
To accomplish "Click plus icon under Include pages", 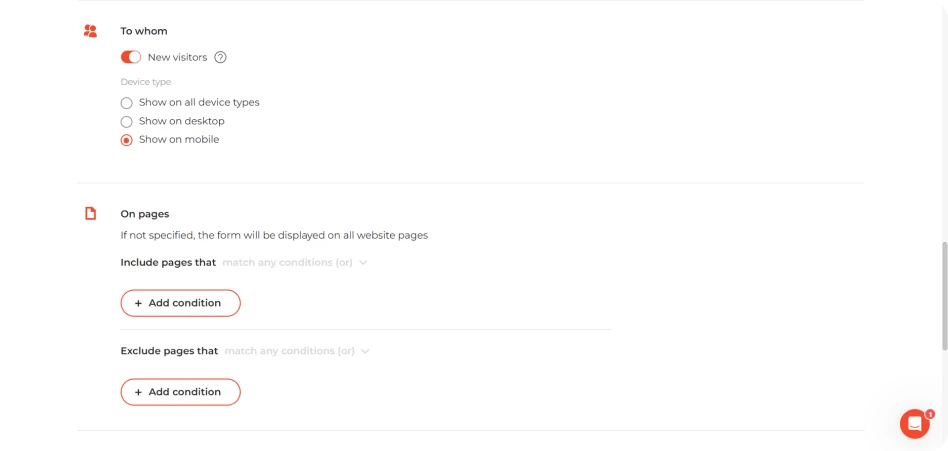I will click(138, 303).
